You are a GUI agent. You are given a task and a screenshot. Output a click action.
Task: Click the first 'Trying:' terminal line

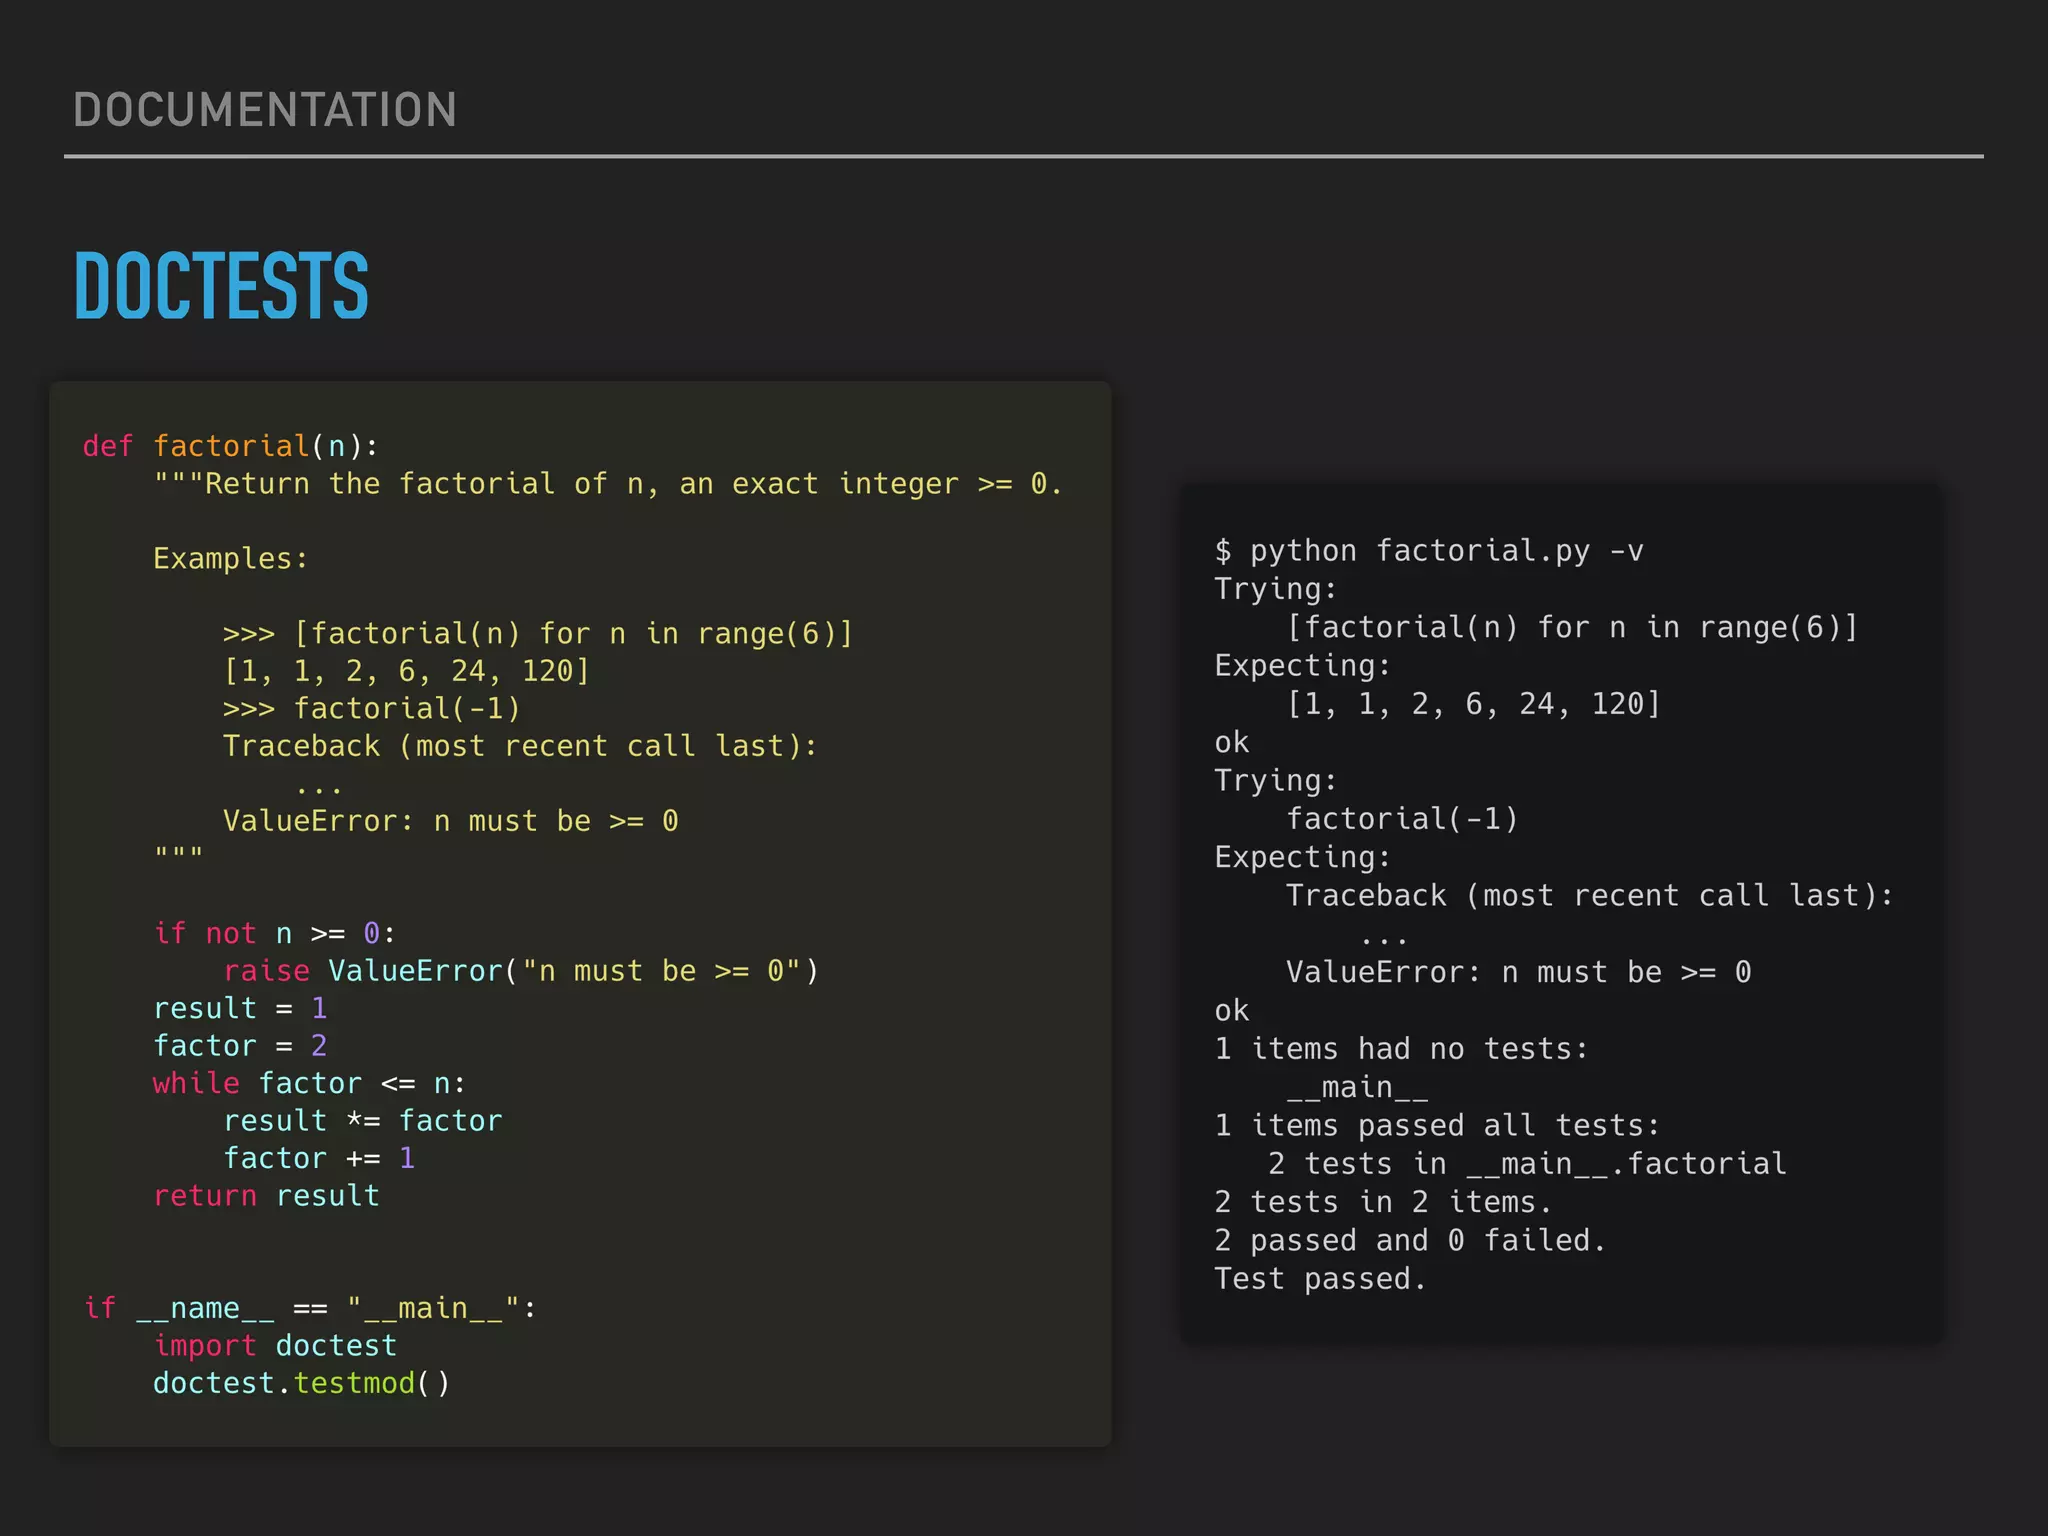pyautogui.click(x=1276, y=589)
